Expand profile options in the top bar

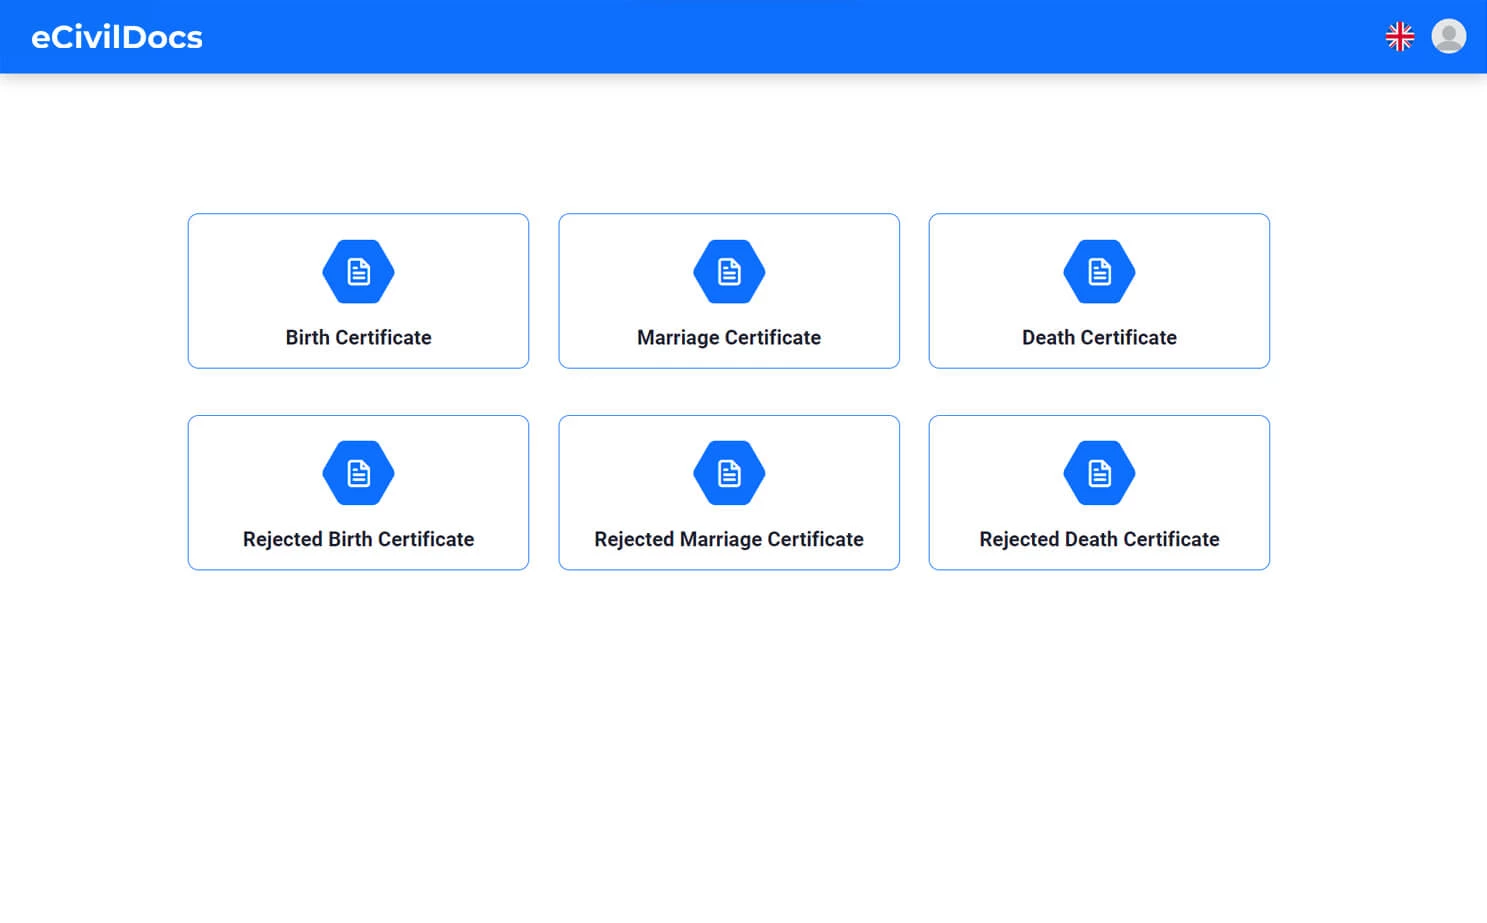[x=1448, y=36]
